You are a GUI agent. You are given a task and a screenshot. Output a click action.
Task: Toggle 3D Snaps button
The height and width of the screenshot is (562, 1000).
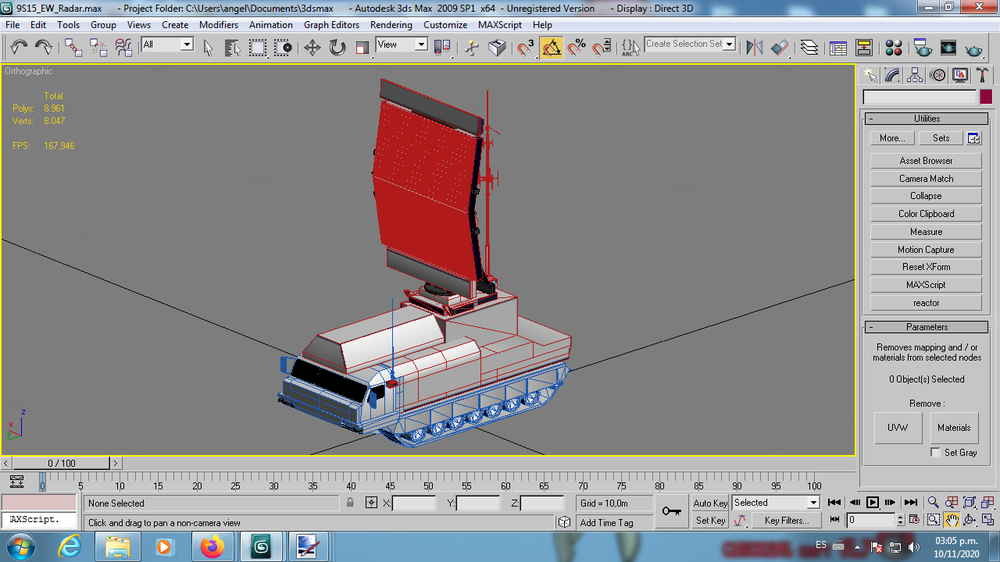coord(525,47)
